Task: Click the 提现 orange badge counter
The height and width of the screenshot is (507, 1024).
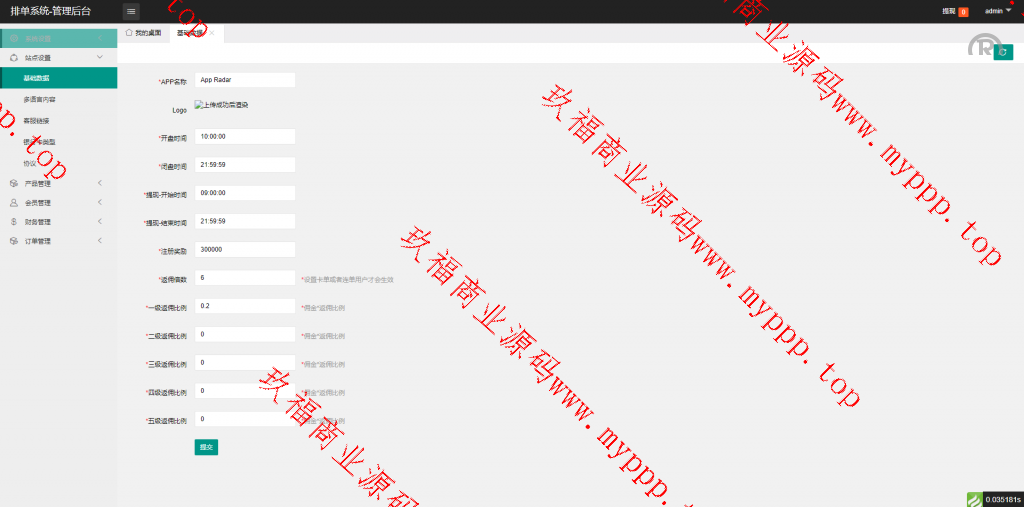Action: (x=963, y=12)
